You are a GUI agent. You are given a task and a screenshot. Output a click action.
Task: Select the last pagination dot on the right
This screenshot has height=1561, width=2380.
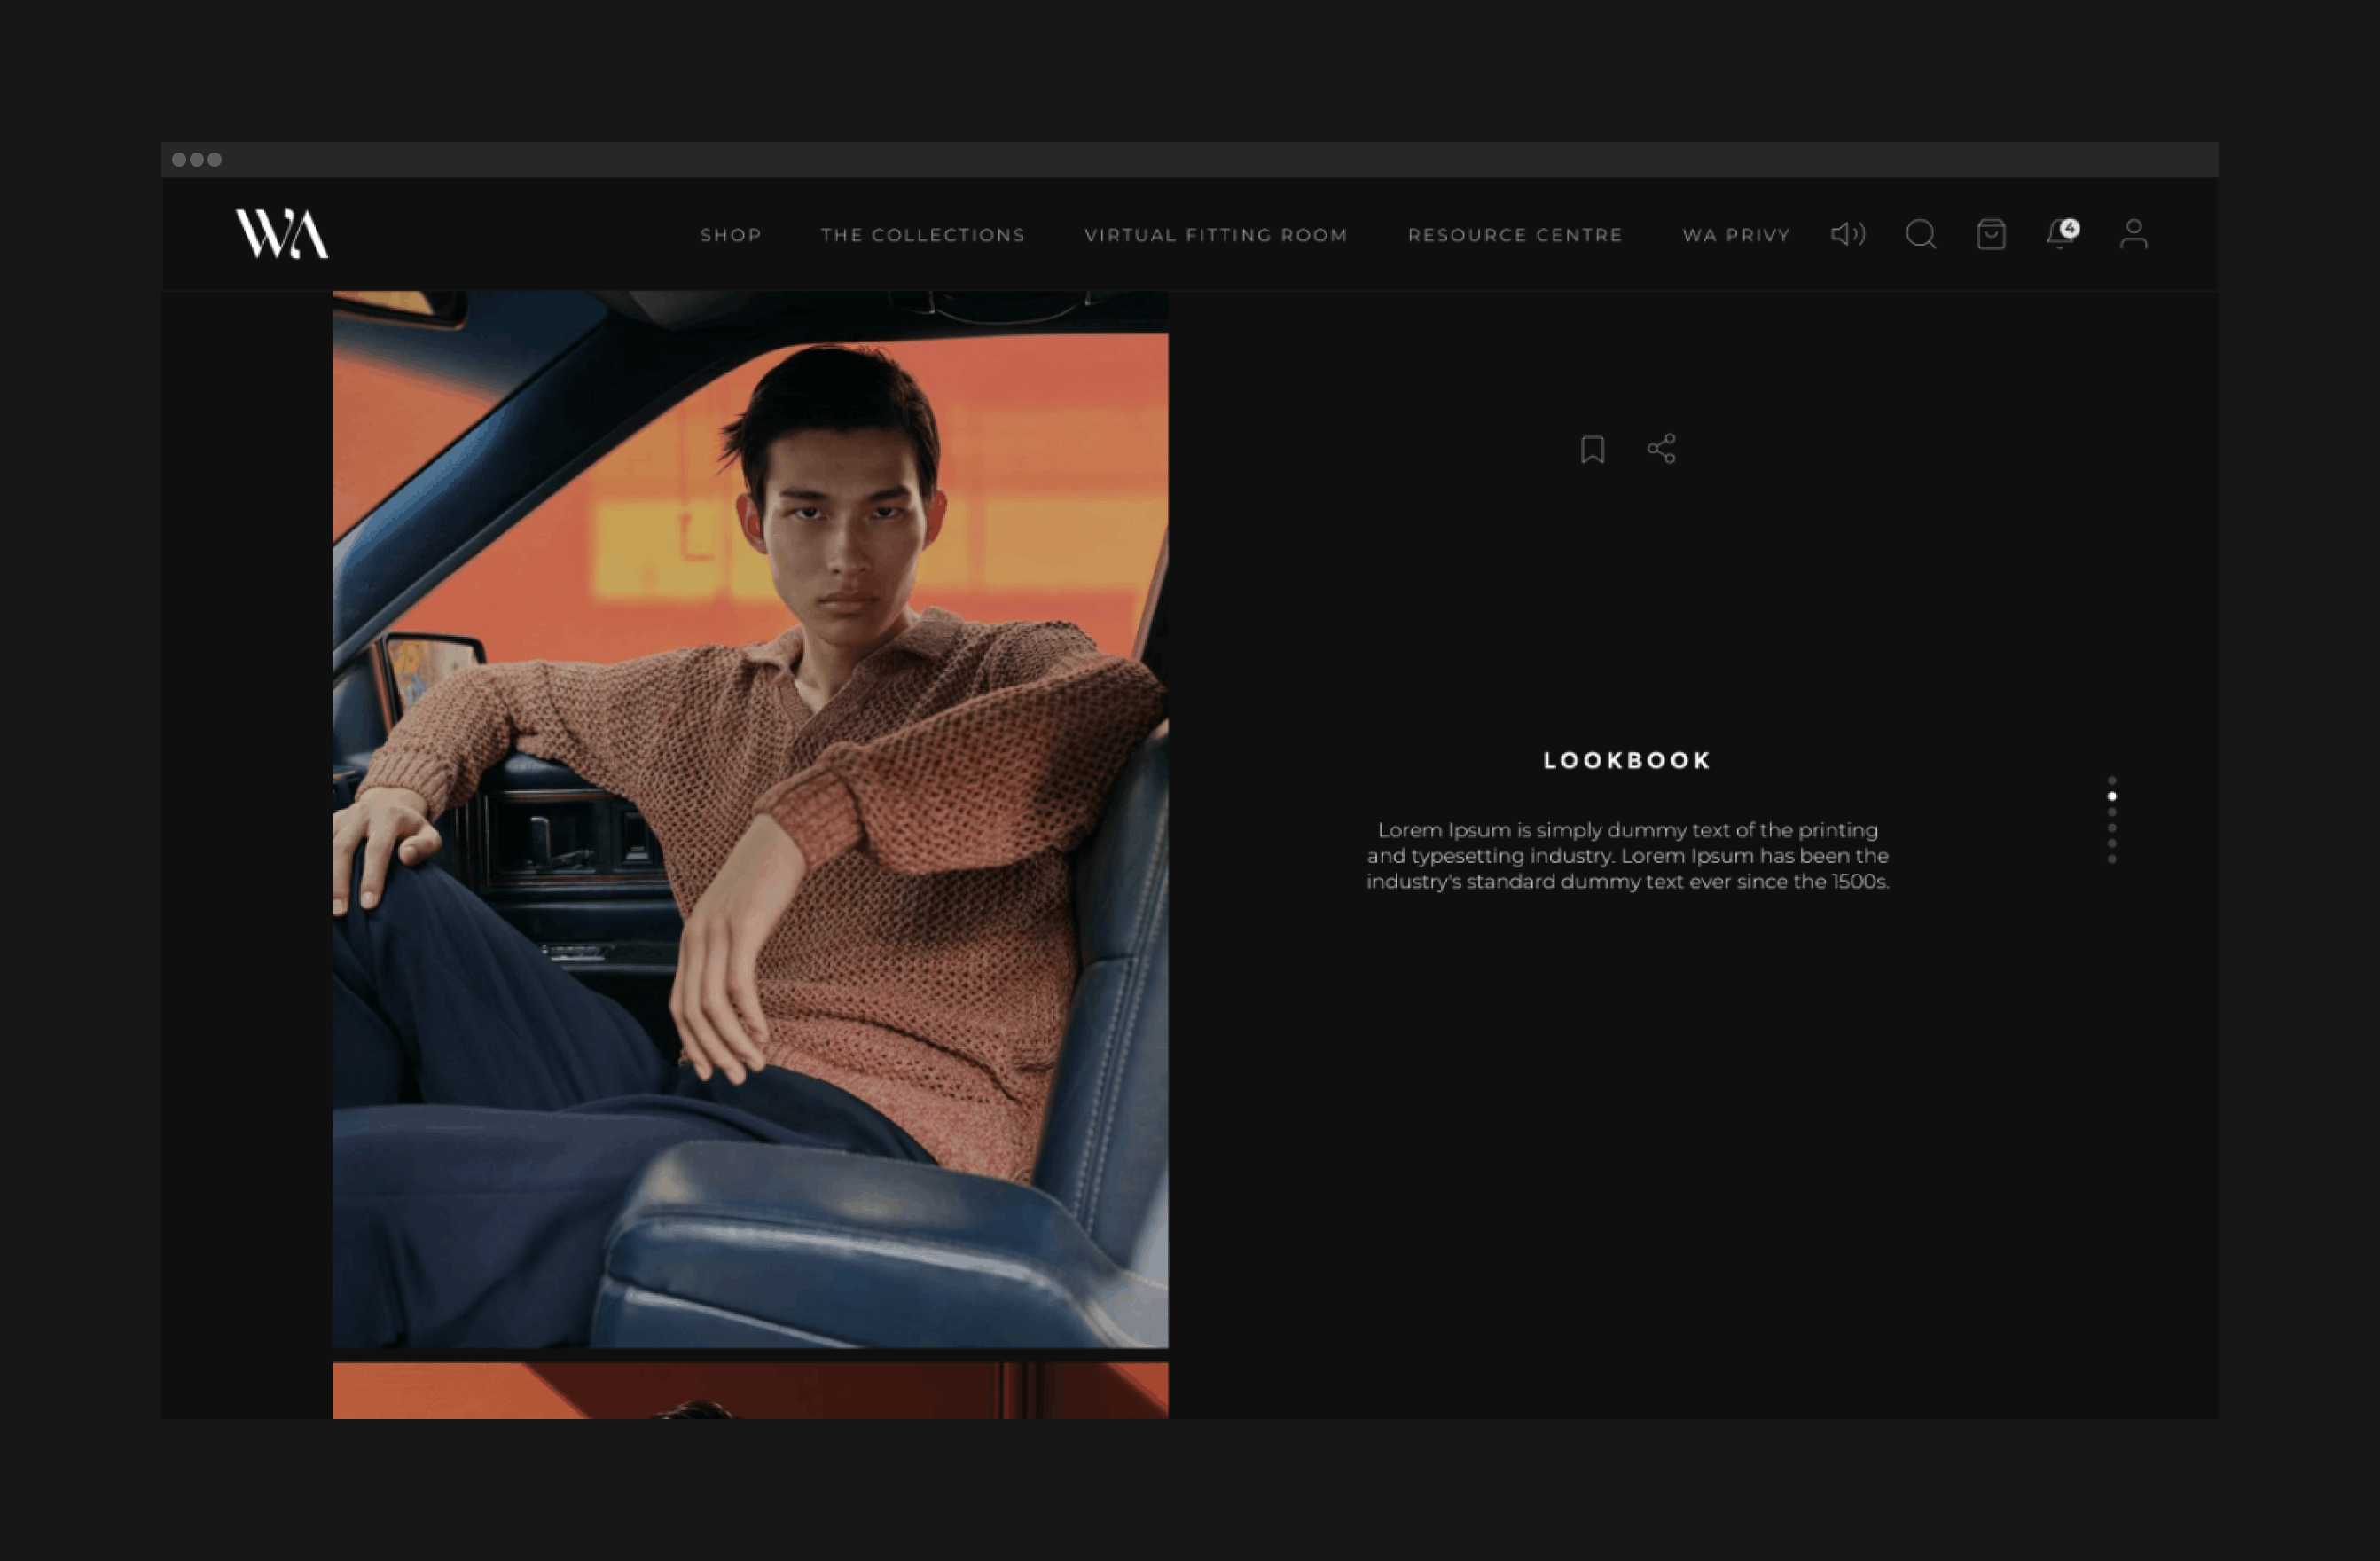coord(2112,860)
